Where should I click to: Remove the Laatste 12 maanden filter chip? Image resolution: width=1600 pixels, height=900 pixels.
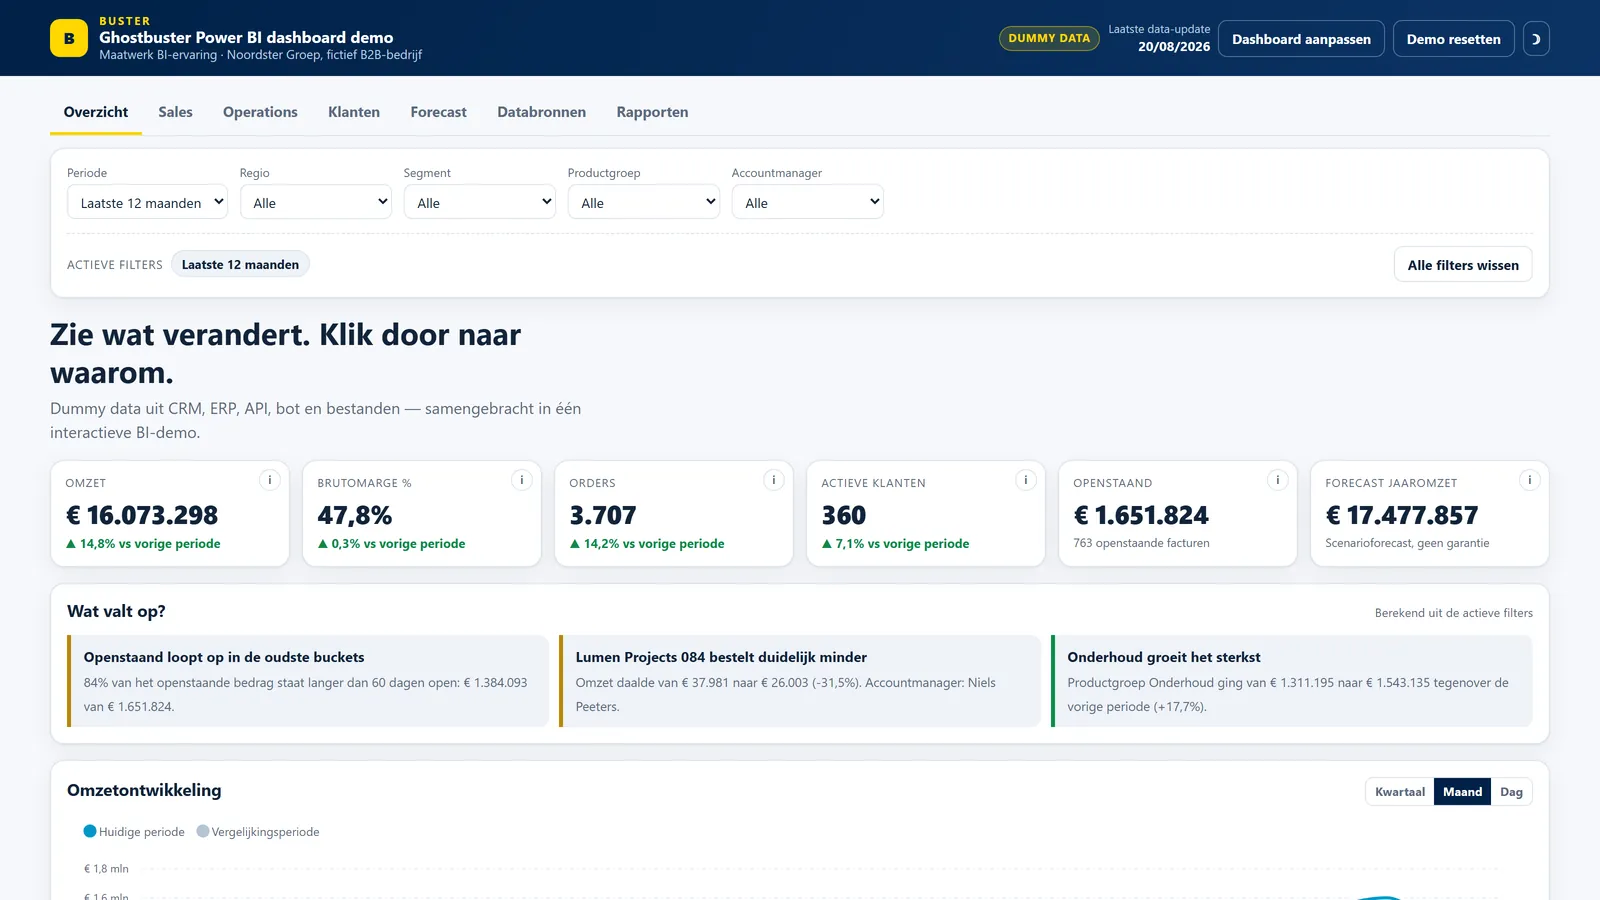[x=240, y=264]
